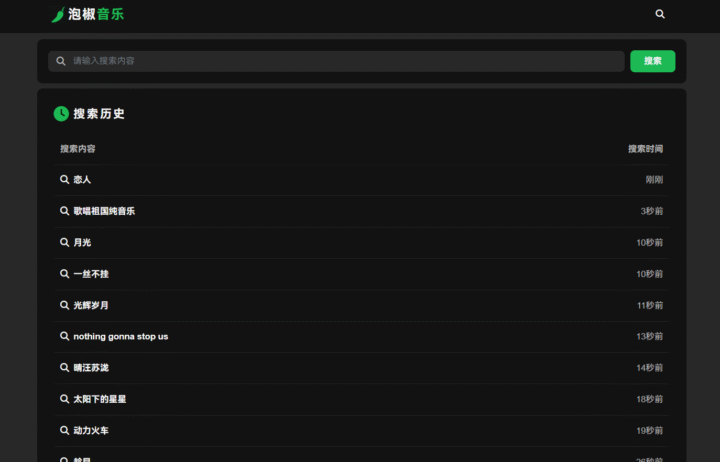Click the green clock icon beside 搜索历史
This screenshot has width=720, height=462.
coord(61,114)
